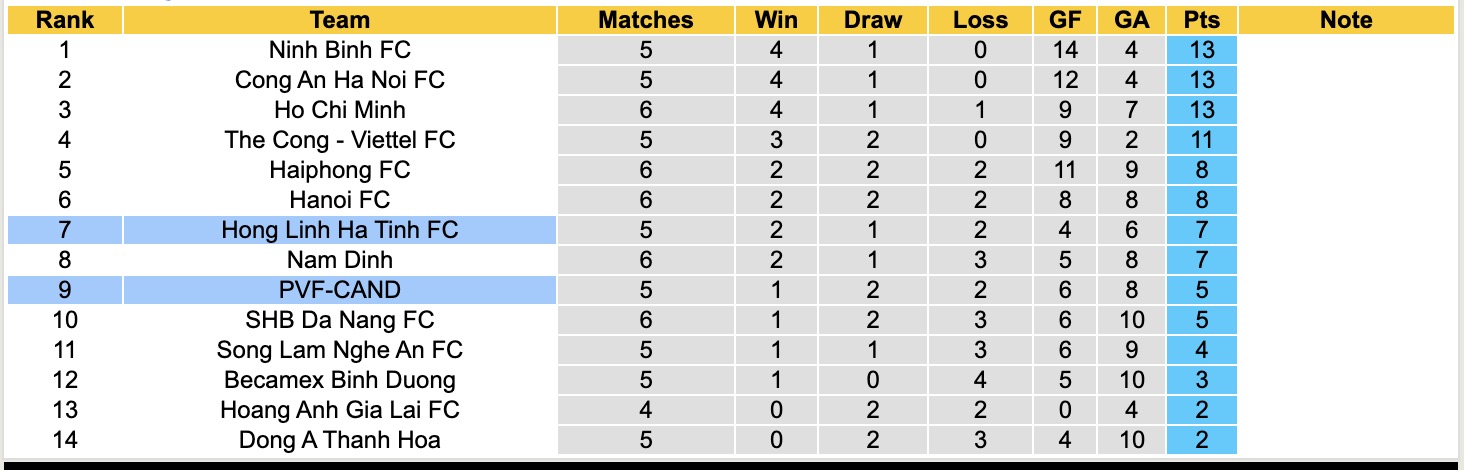Select the Draw column header
The width and height of the screenshot is (1464, 470).
click(872, 20)
